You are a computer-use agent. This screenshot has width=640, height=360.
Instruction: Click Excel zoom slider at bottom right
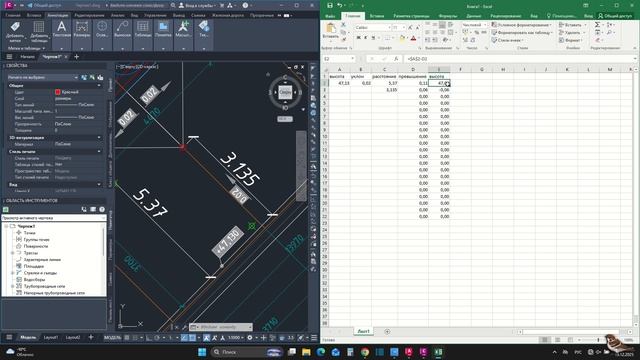tap(598, 340)
